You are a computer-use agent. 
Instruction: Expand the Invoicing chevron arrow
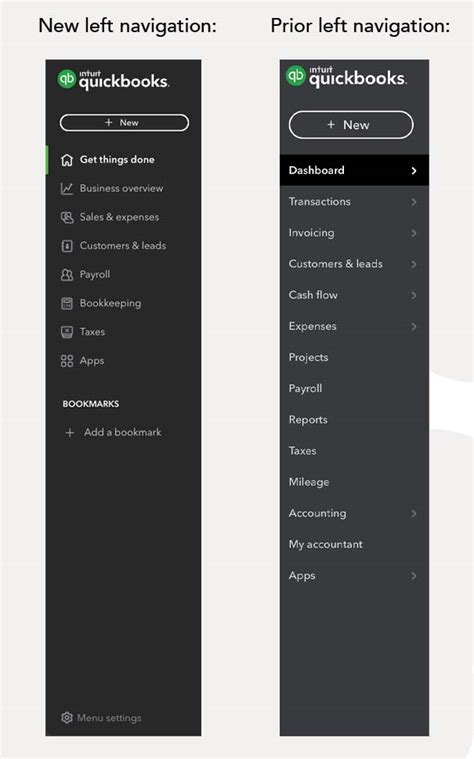tap(413, 233)
